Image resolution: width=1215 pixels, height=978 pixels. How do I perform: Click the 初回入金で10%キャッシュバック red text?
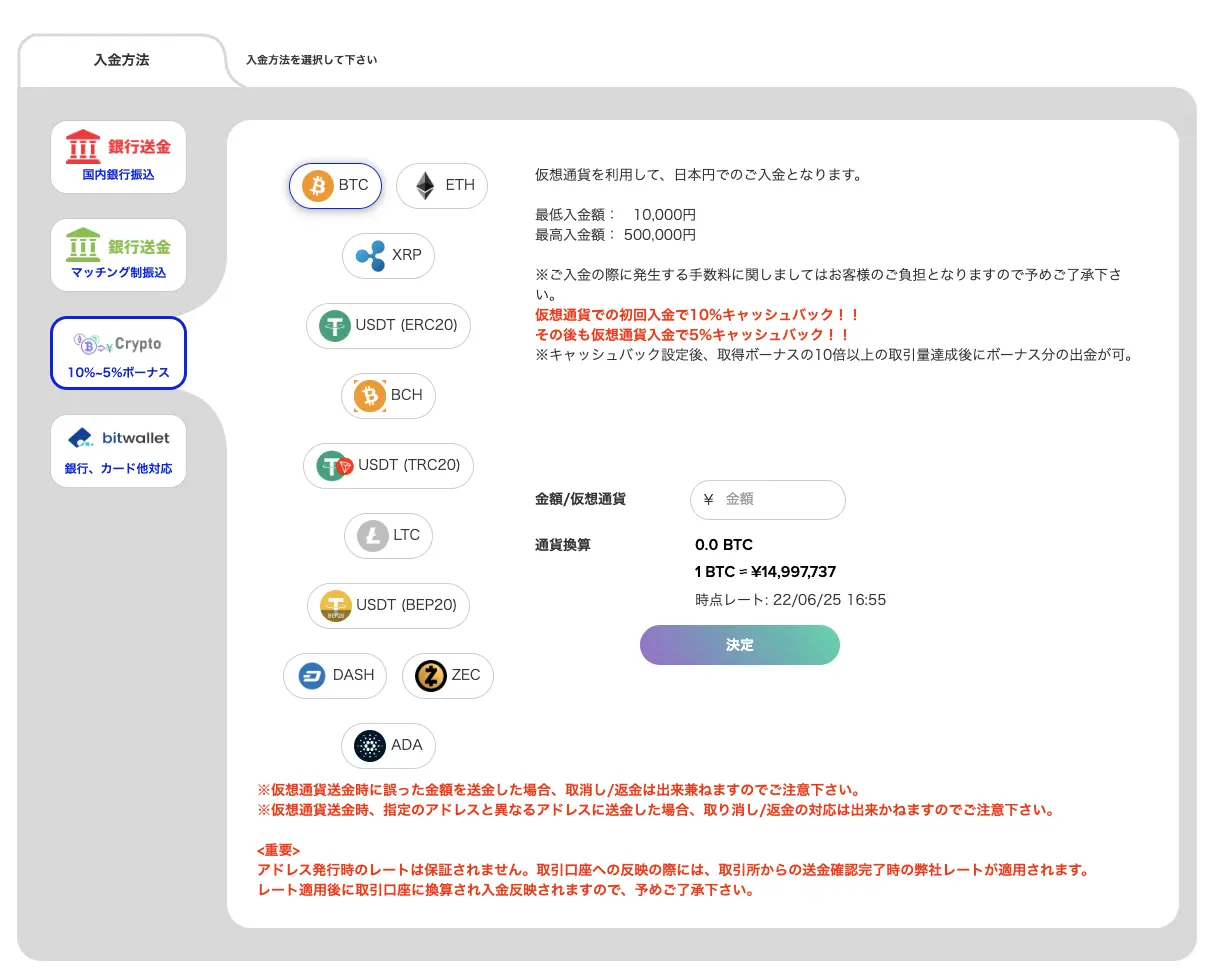[x=698, y=315]
